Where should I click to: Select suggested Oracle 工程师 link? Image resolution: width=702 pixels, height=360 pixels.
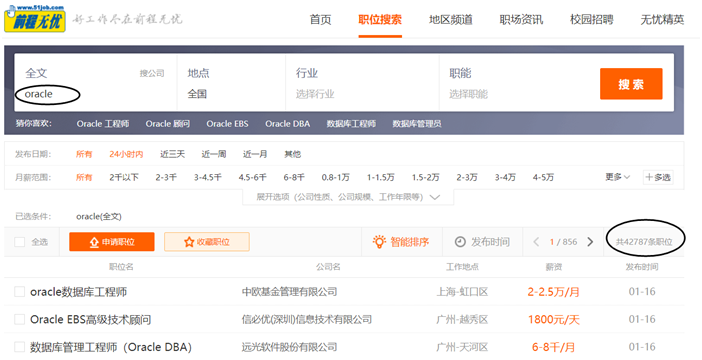click(x=103, y=124)
